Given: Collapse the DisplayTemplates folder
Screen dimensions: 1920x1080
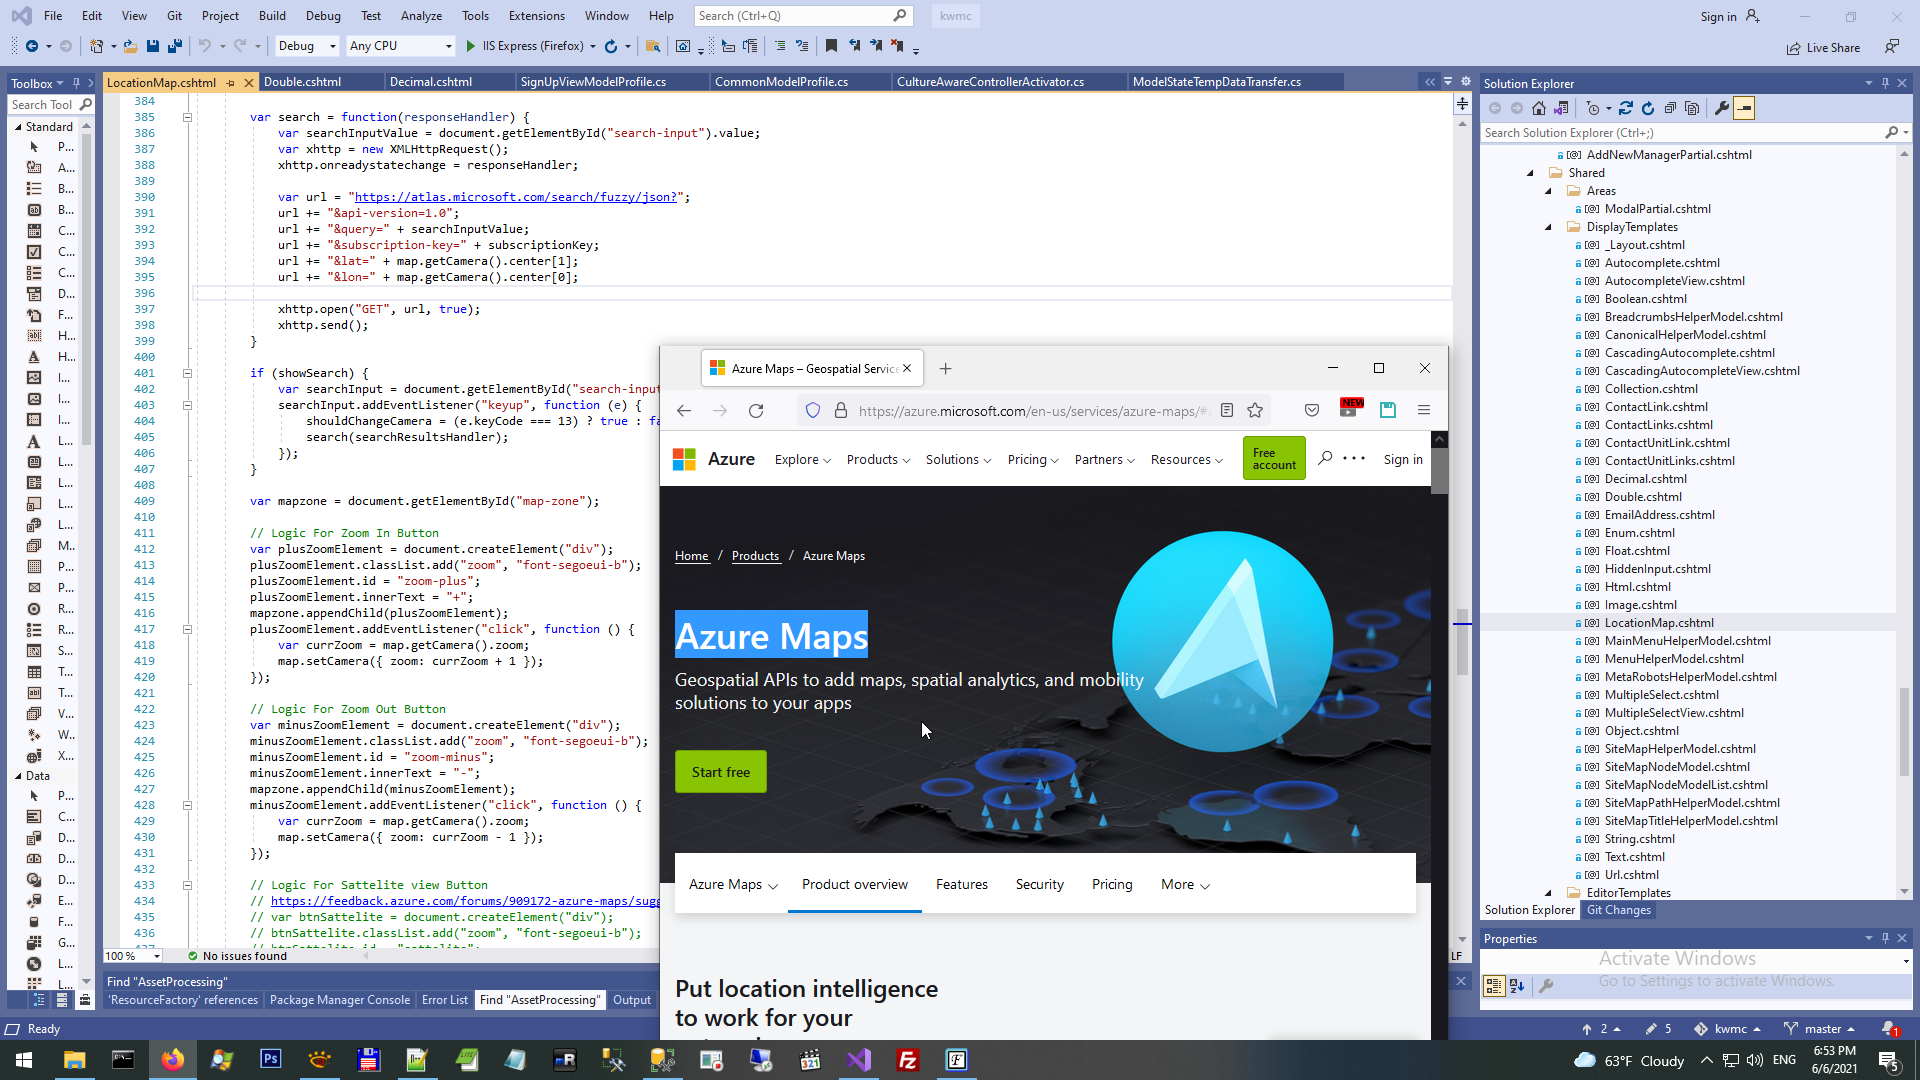Looking at the screenshot, I should (x=1548, y=227).
